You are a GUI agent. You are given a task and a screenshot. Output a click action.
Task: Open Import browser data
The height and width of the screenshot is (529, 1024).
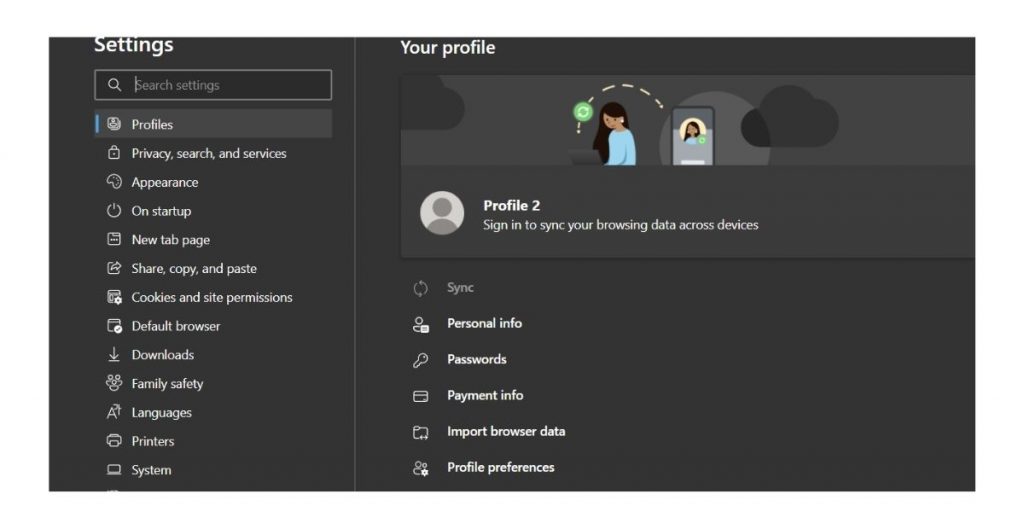pos(505,431)
